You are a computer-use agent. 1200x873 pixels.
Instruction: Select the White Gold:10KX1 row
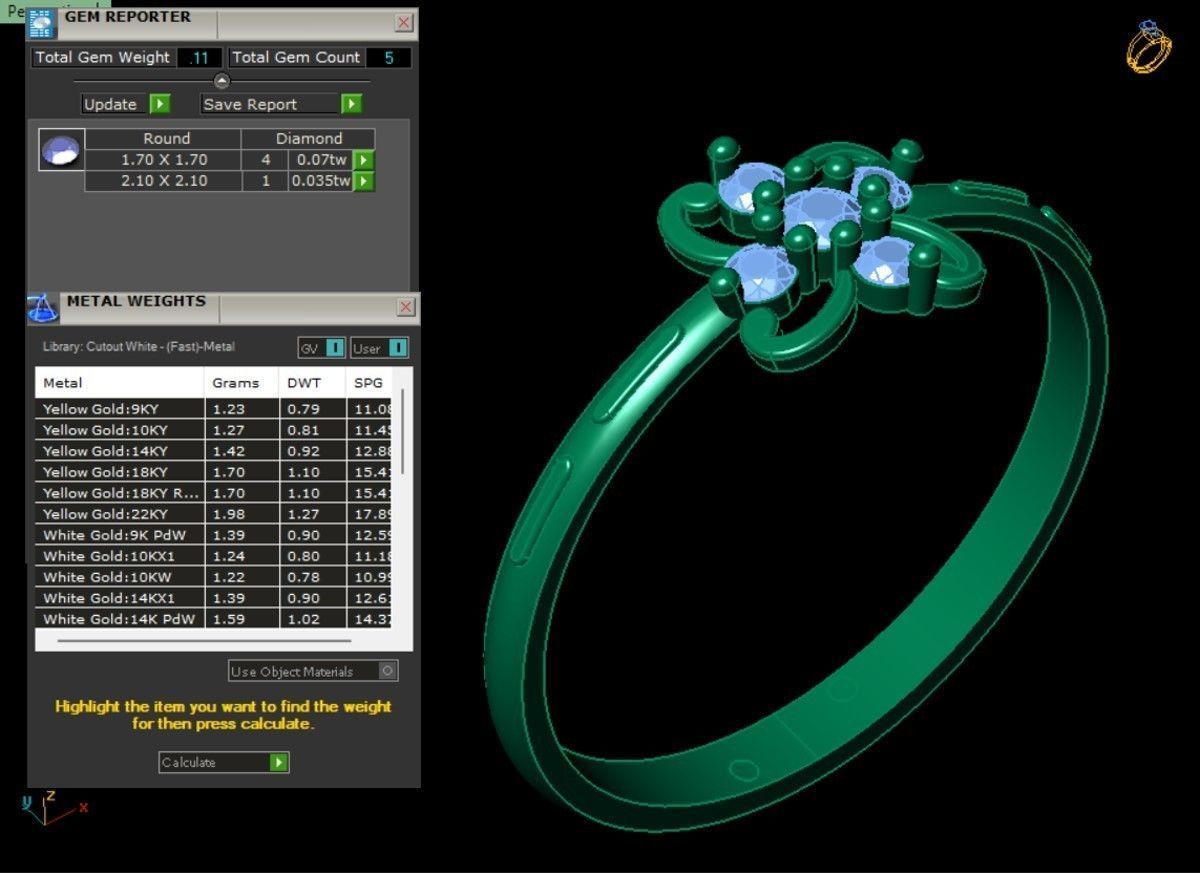[214, 556]
